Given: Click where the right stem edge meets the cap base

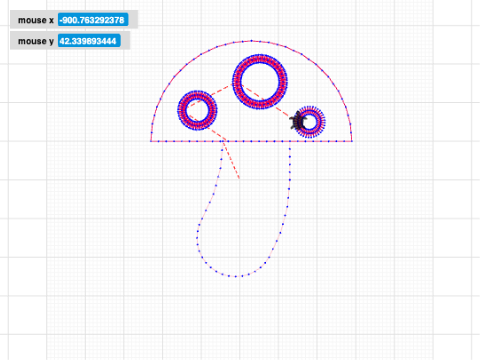Looking at the screenshot, I should [290, 142].
